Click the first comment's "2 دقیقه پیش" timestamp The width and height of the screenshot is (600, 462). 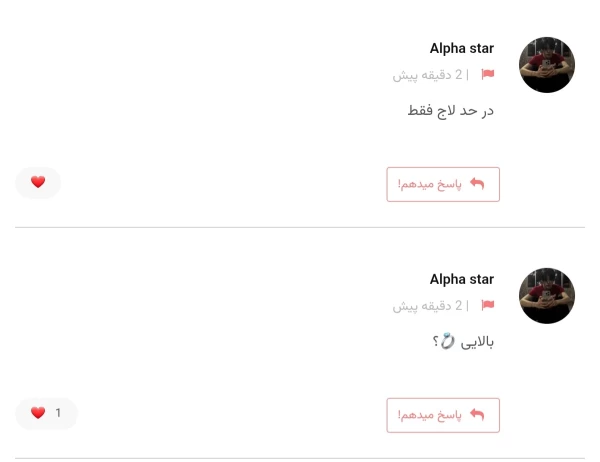click(x=428, y=75)
